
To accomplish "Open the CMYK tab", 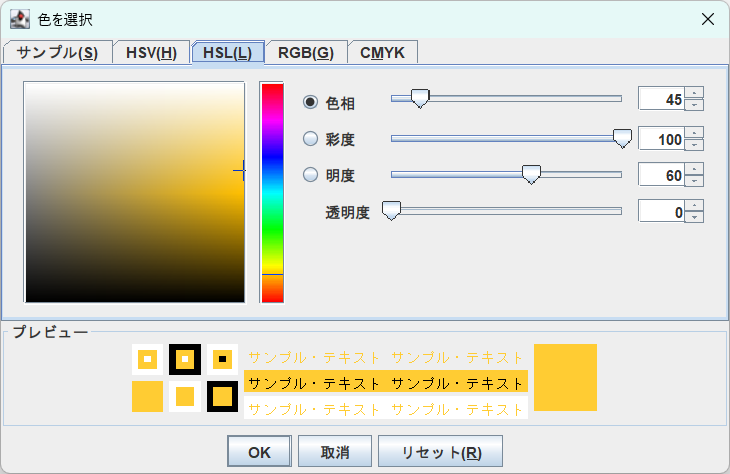I will 382,52.
